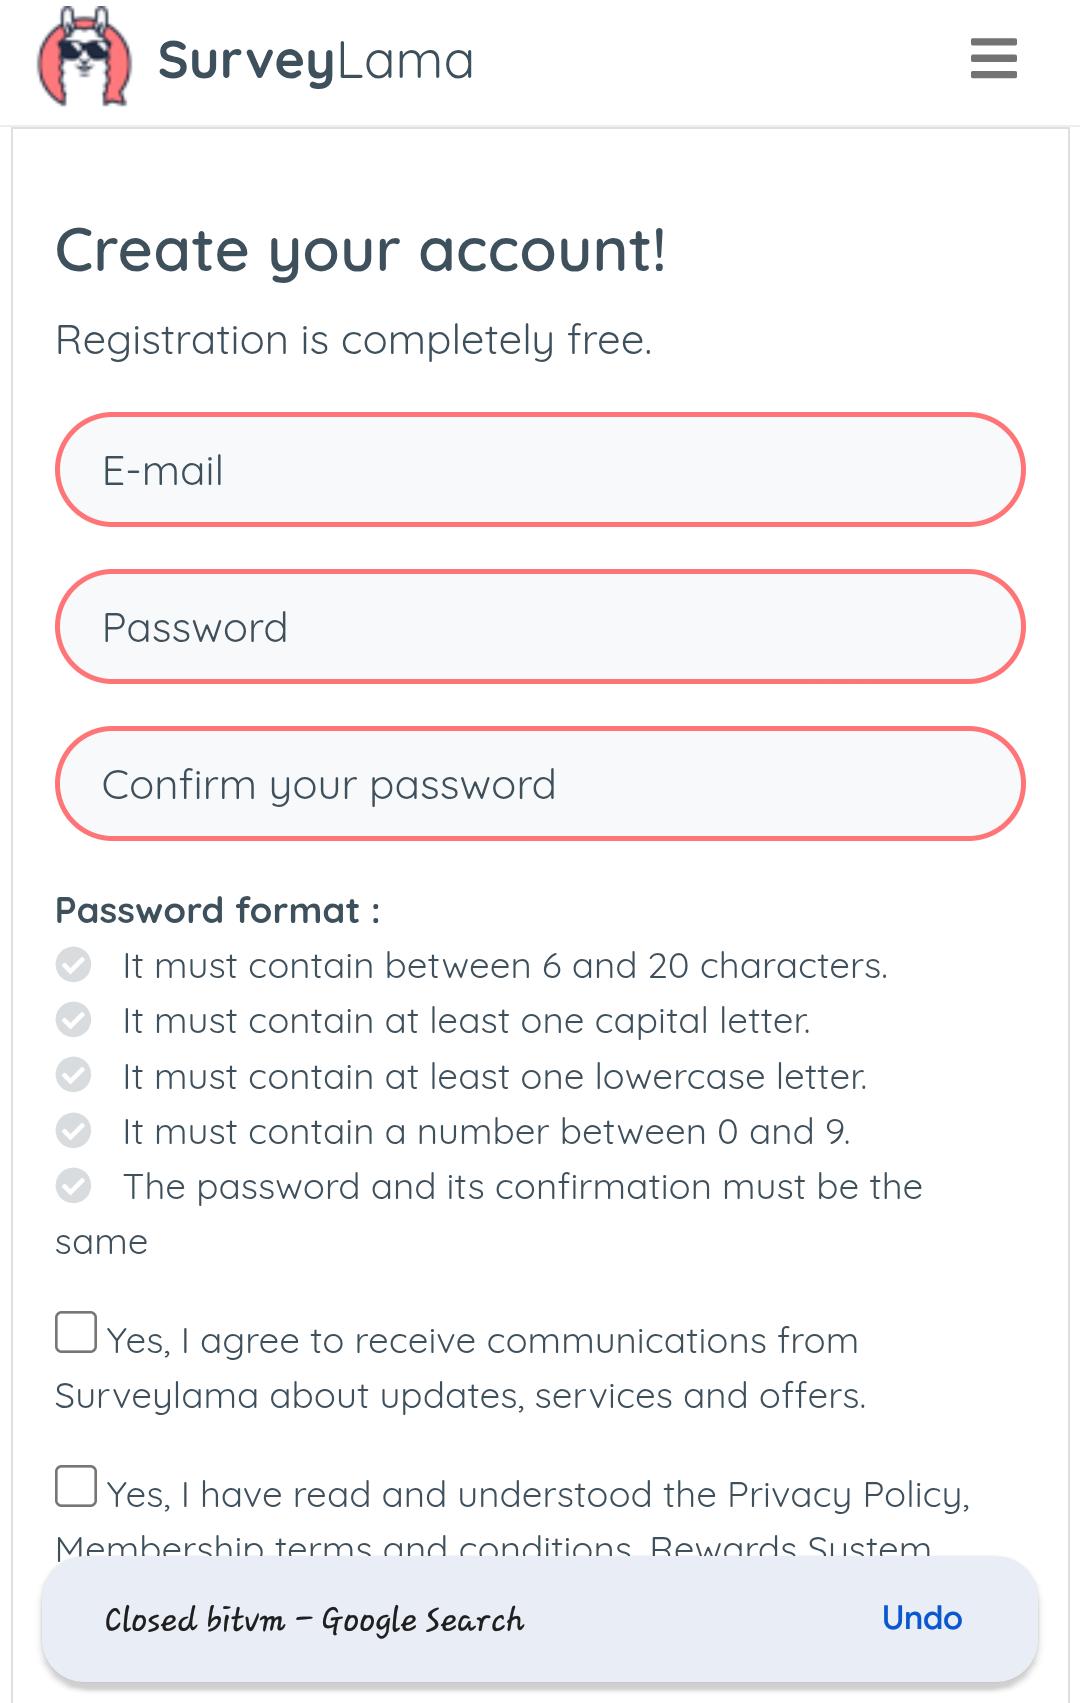Click the checkmark icon for password confirmation rule
1080x1703 pixels.
(x=73, y=1185)
